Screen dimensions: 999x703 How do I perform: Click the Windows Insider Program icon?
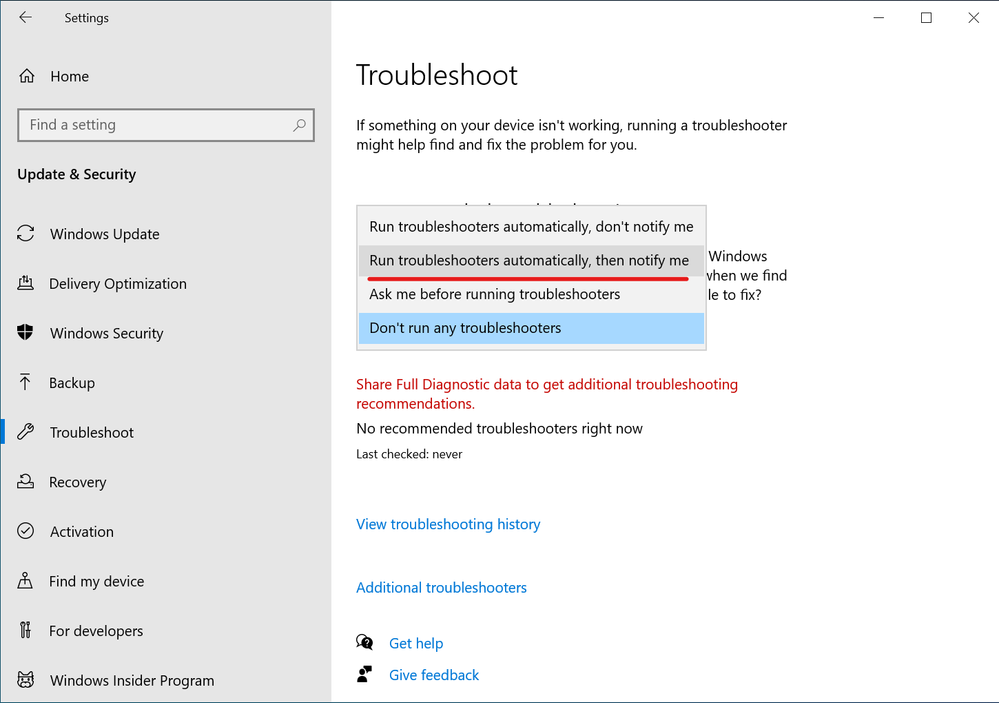[26, 680]
